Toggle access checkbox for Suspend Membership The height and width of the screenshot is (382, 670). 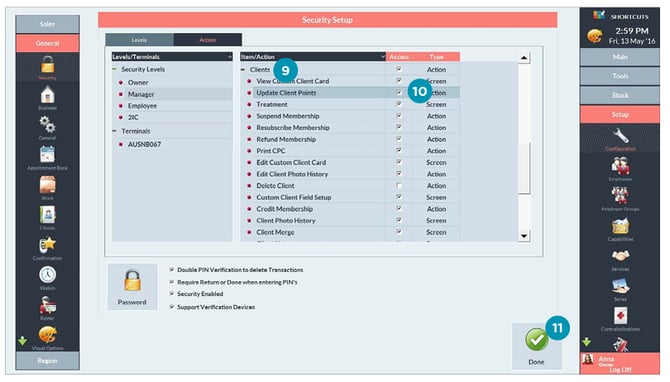coord(399,116)
